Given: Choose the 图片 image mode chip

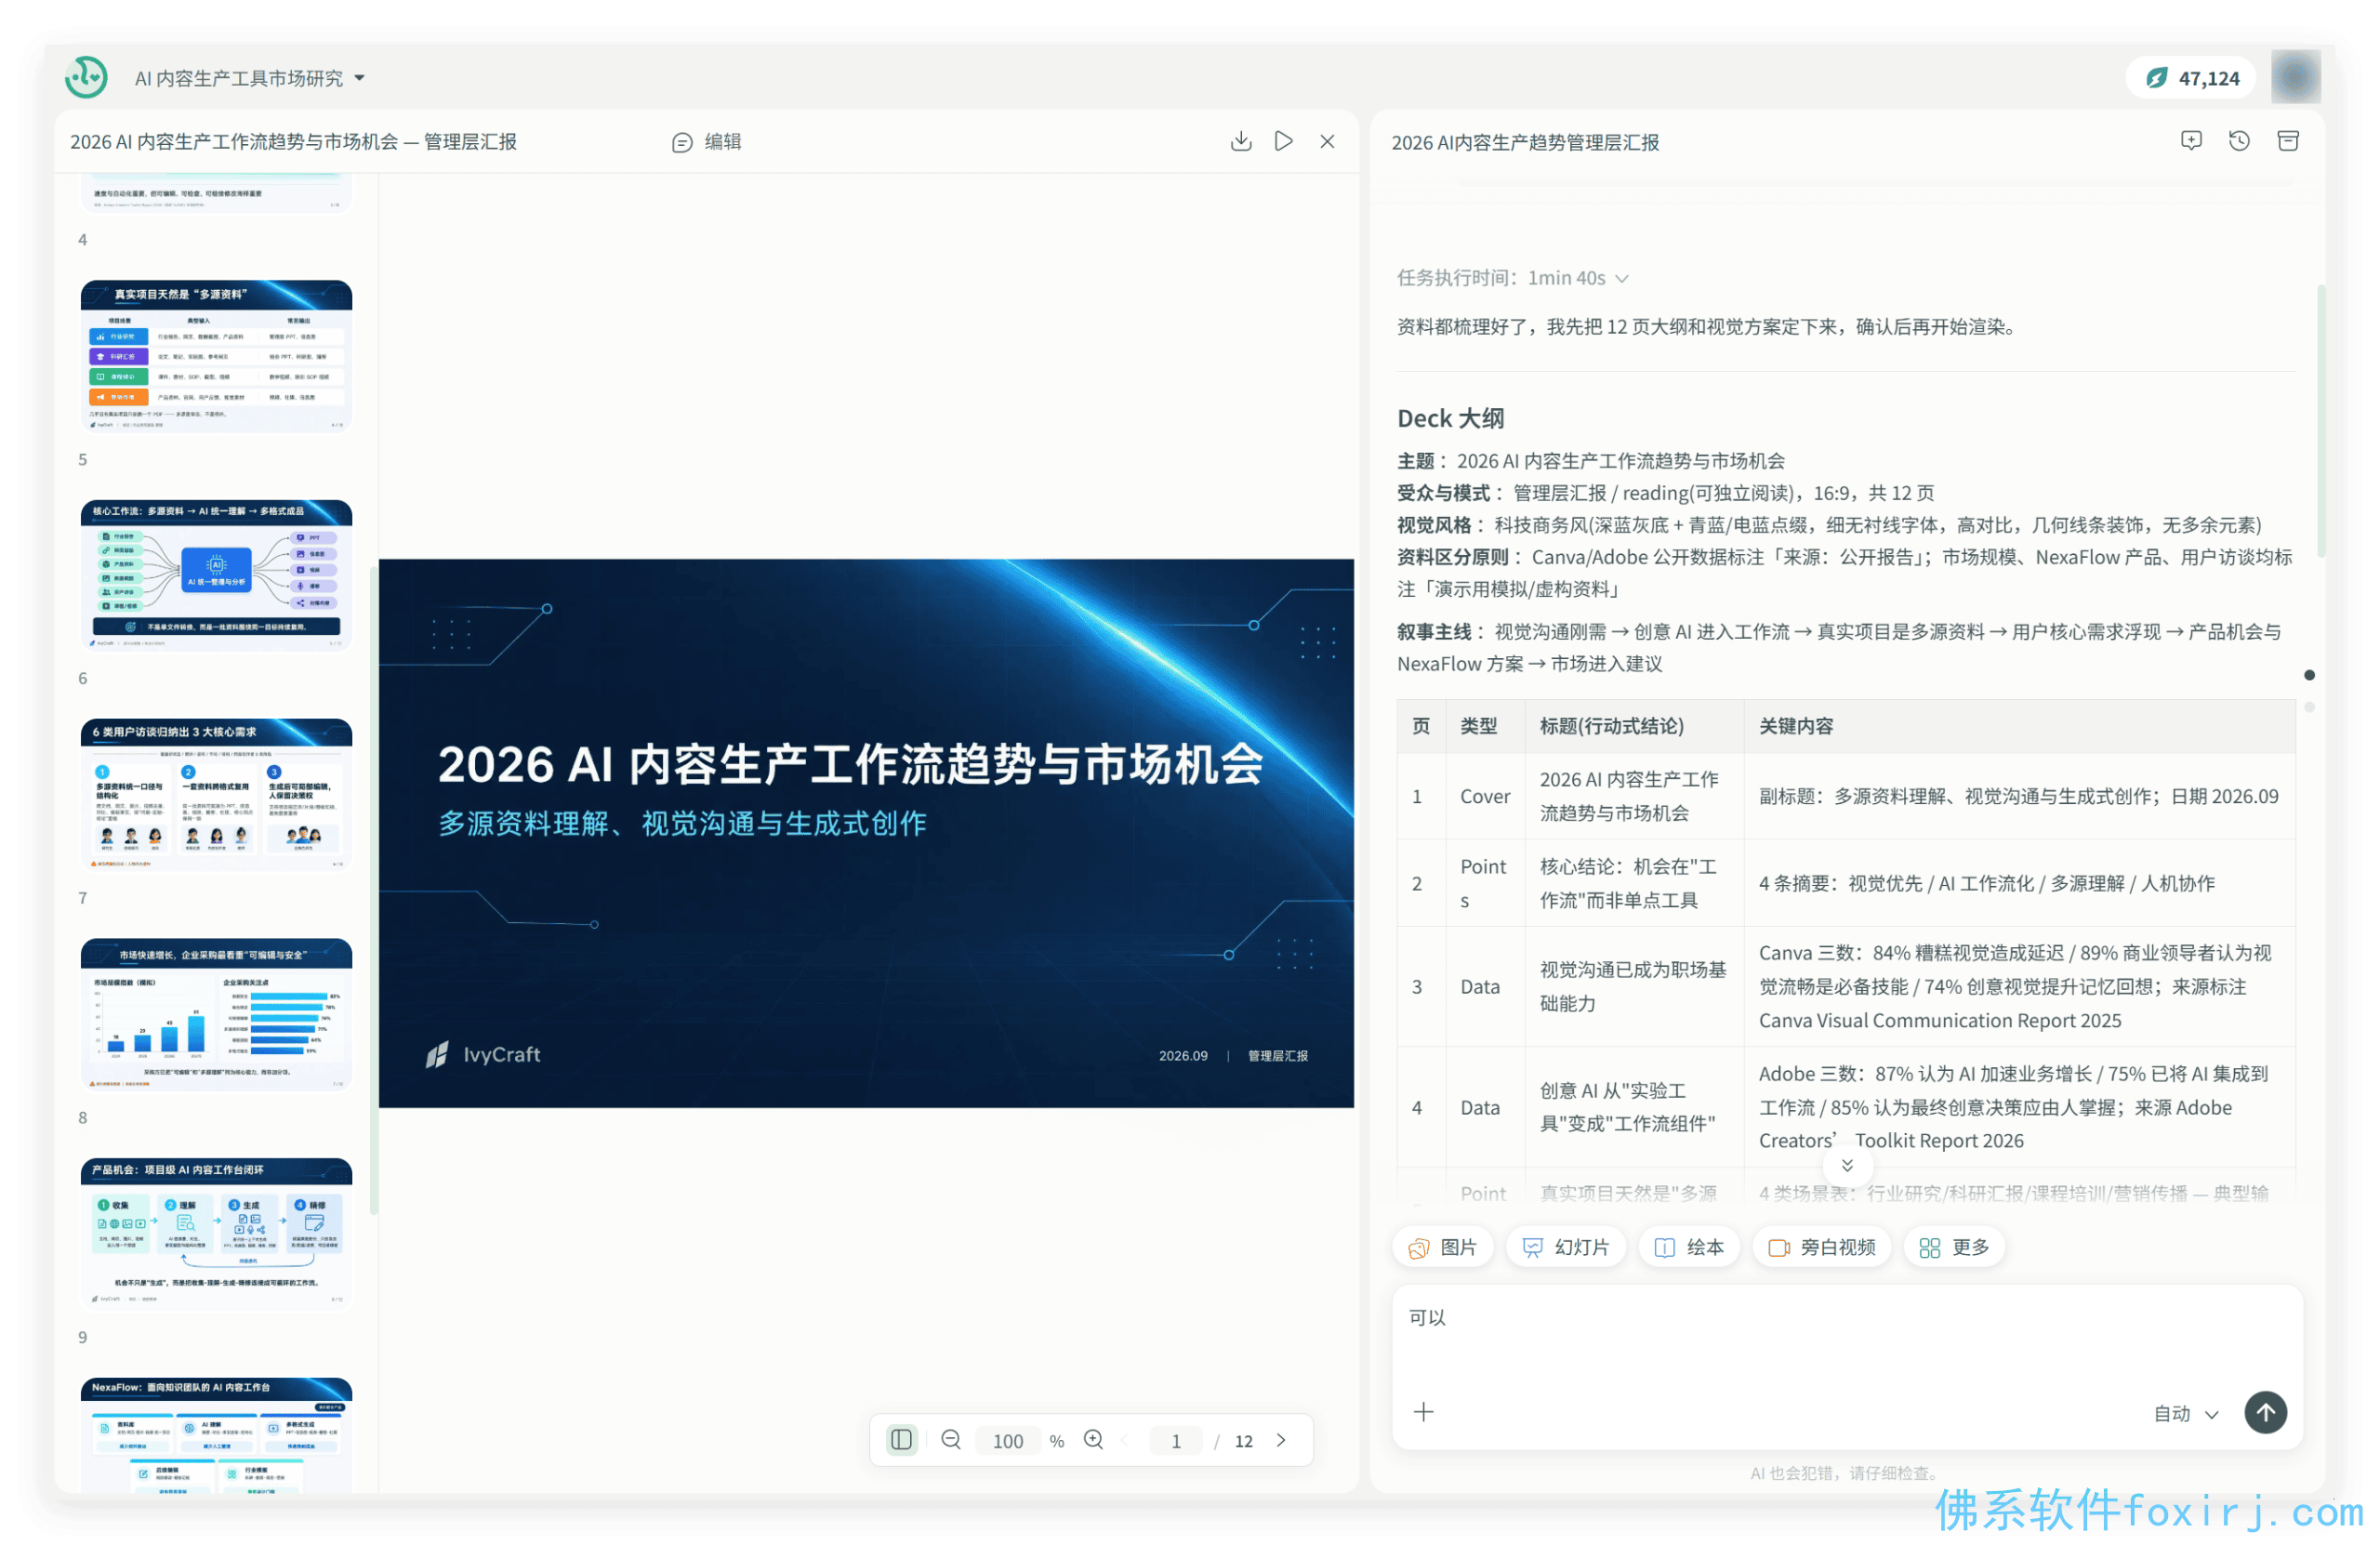Looking at the screenshot, I should pos(1442,1247).
